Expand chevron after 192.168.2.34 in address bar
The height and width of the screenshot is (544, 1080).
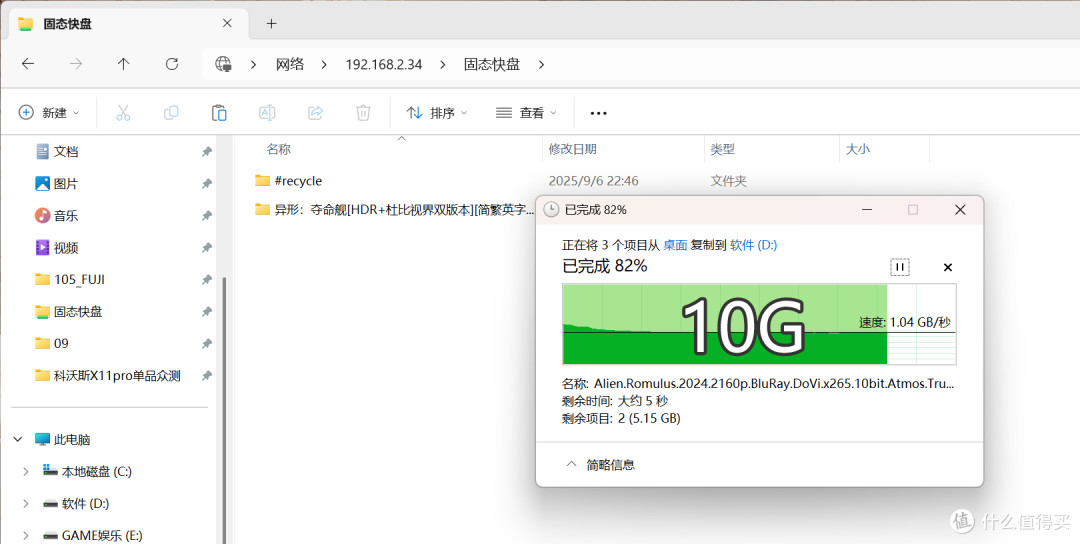(x=442, y=64)
